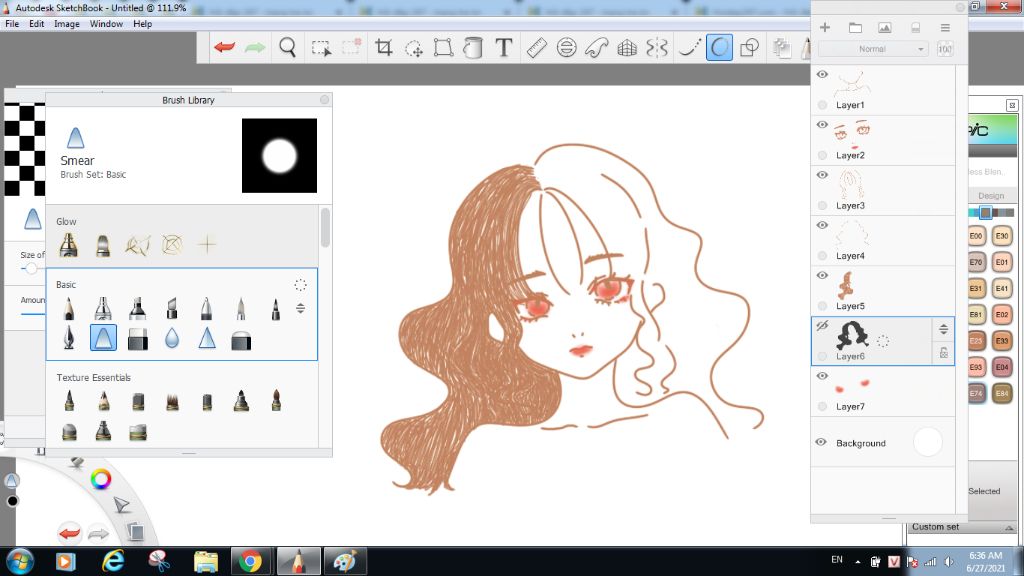
Task: Click the Windows Start button
Action: click(20, 562)
